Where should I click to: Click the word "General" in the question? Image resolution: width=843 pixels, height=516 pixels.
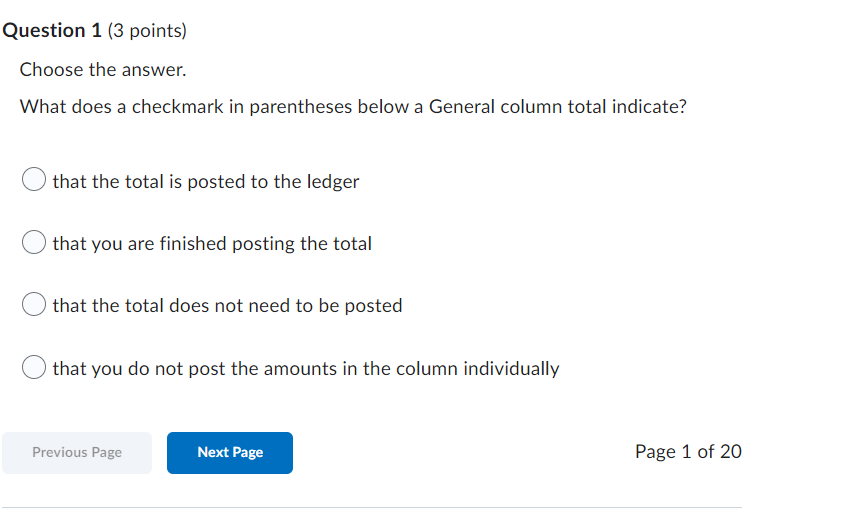pos(461,106)
